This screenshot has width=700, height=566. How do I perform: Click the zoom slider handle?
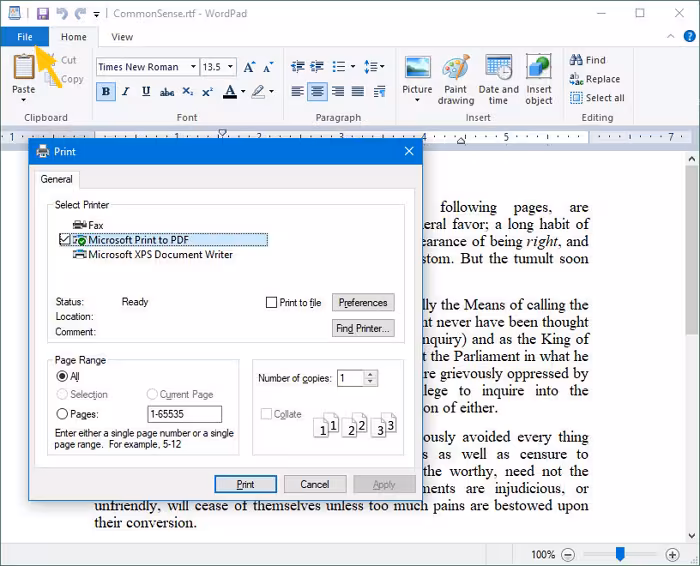[620, 554]
